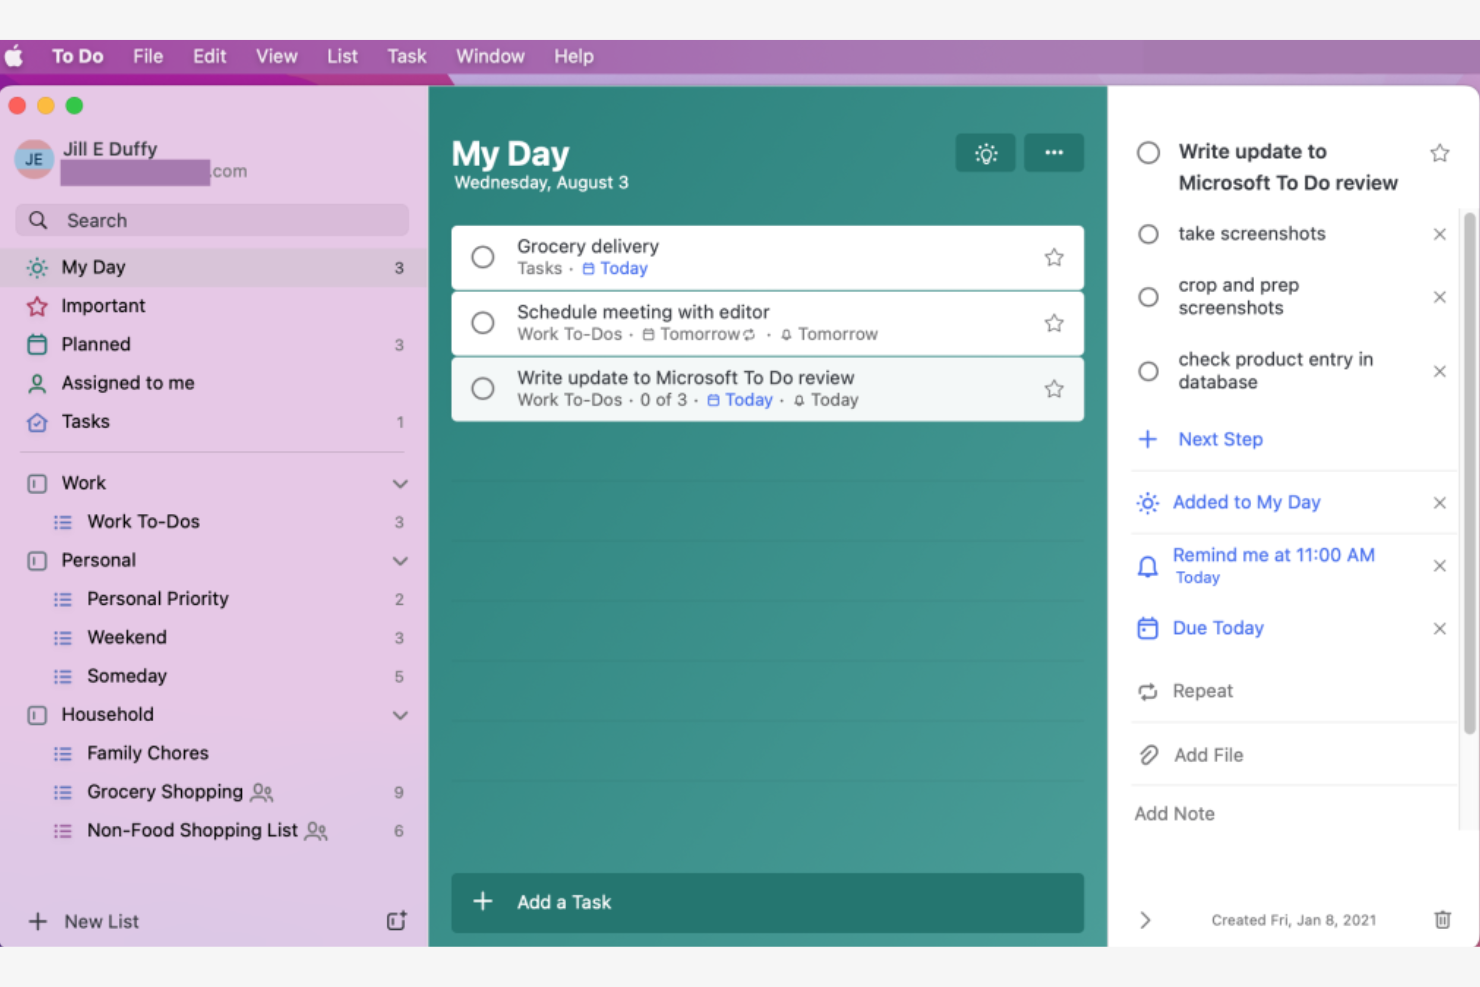Open the Weekend list
Viewport: 1480px width, 987px height.
(x=214, y=638)
